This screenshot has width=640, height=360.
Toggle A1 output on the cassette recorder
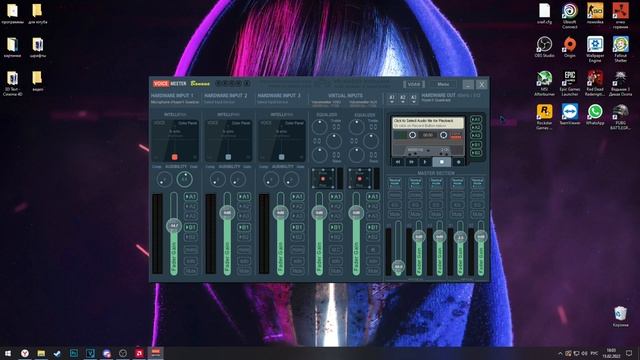(476, 120)
